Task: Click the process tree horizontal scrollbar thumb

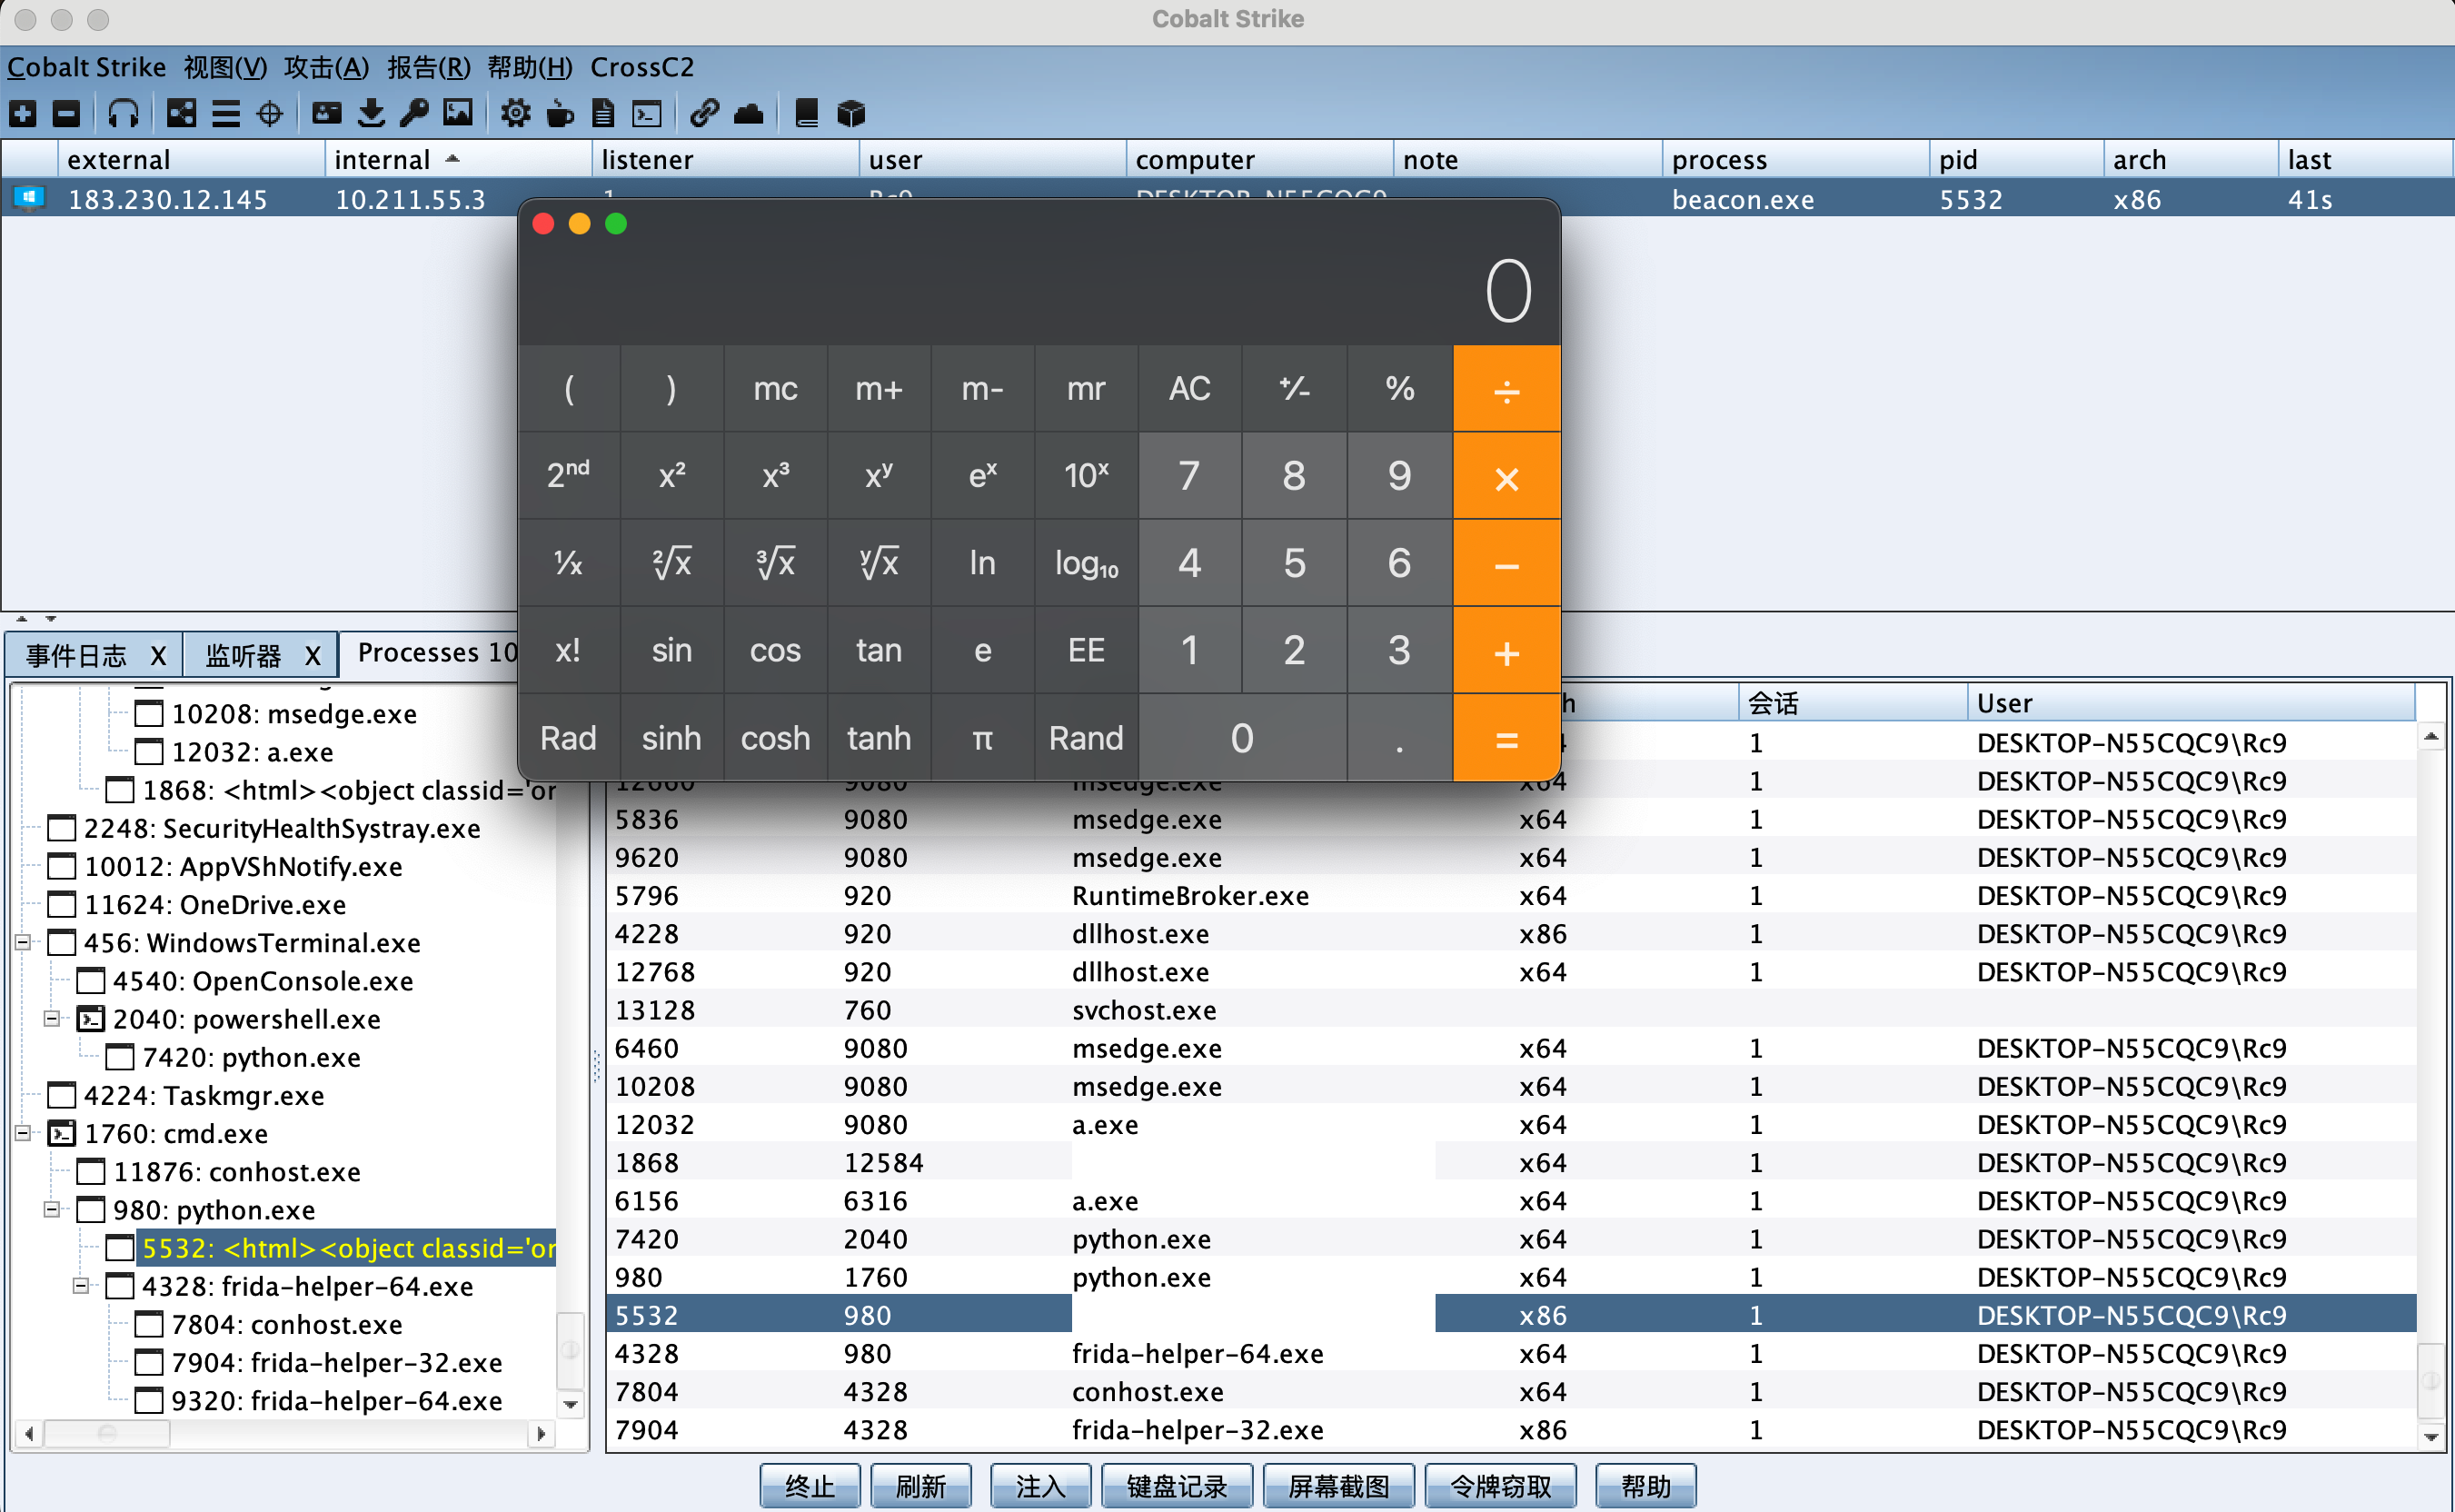Action: click(107, 1433)
